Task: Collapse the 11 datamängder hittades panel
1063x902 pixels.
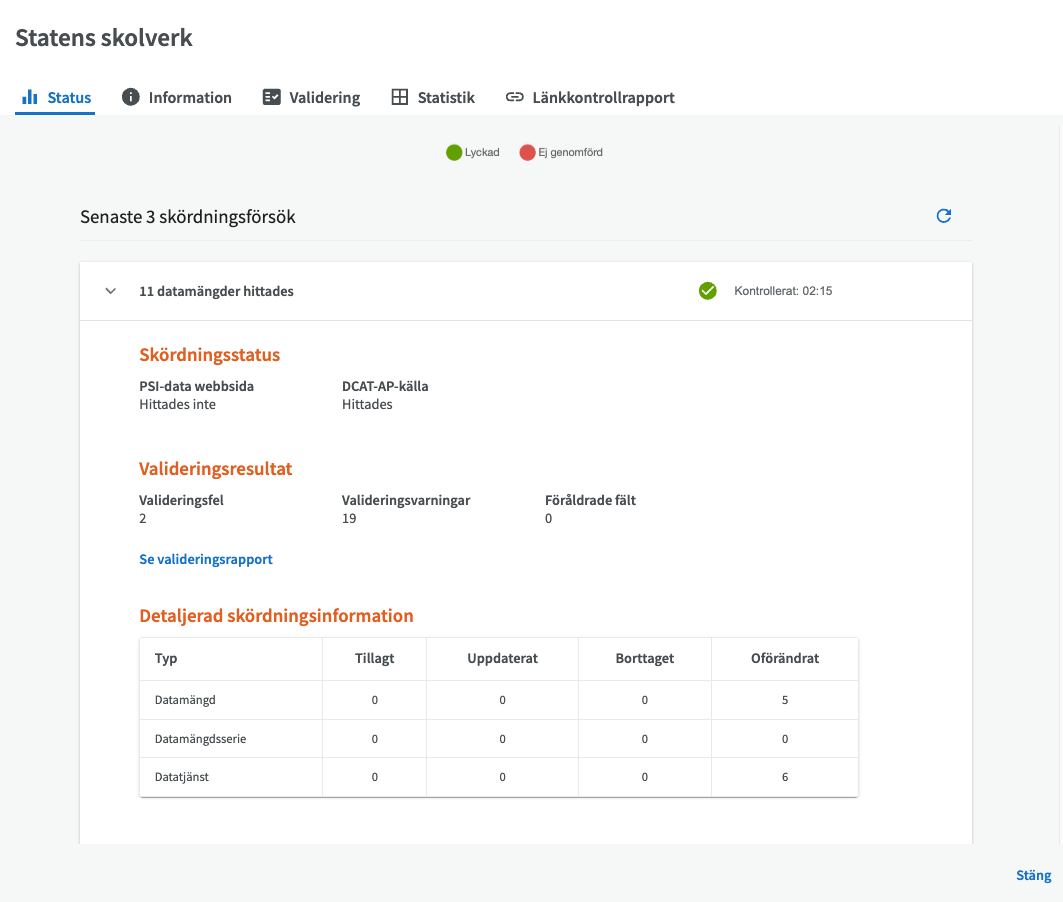Action: click(x=111, y=291)
